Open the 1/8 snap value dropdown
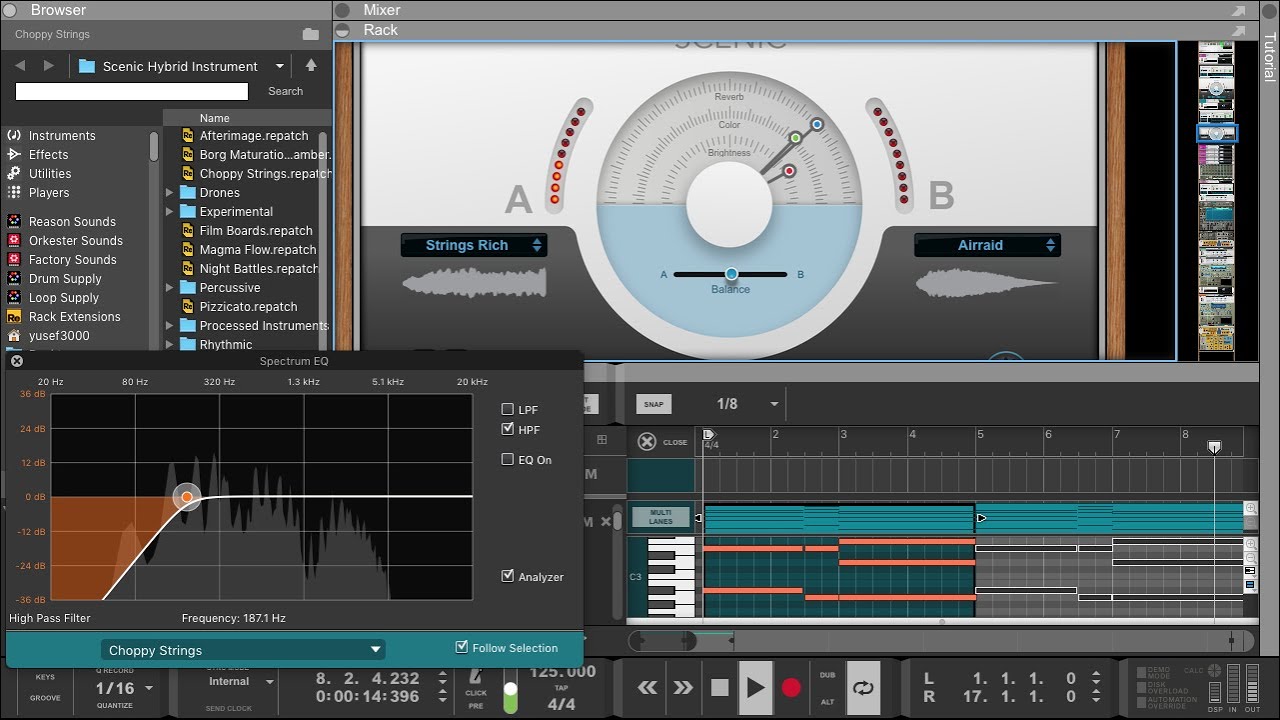Screen dimensions: 1280x720 [x=773, y=405]
